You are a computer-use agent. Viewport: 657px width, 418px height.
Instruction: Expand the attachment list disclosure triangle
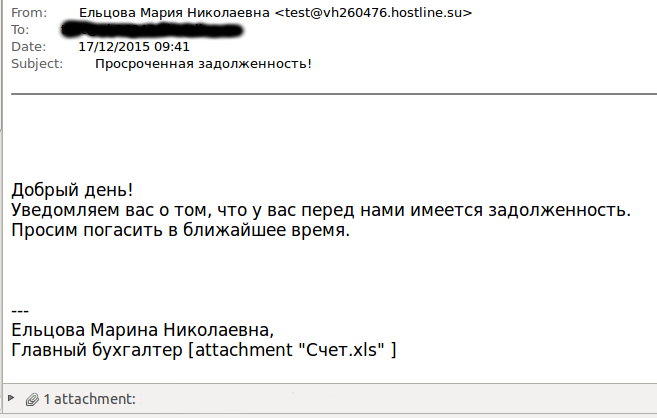(11, 398)
